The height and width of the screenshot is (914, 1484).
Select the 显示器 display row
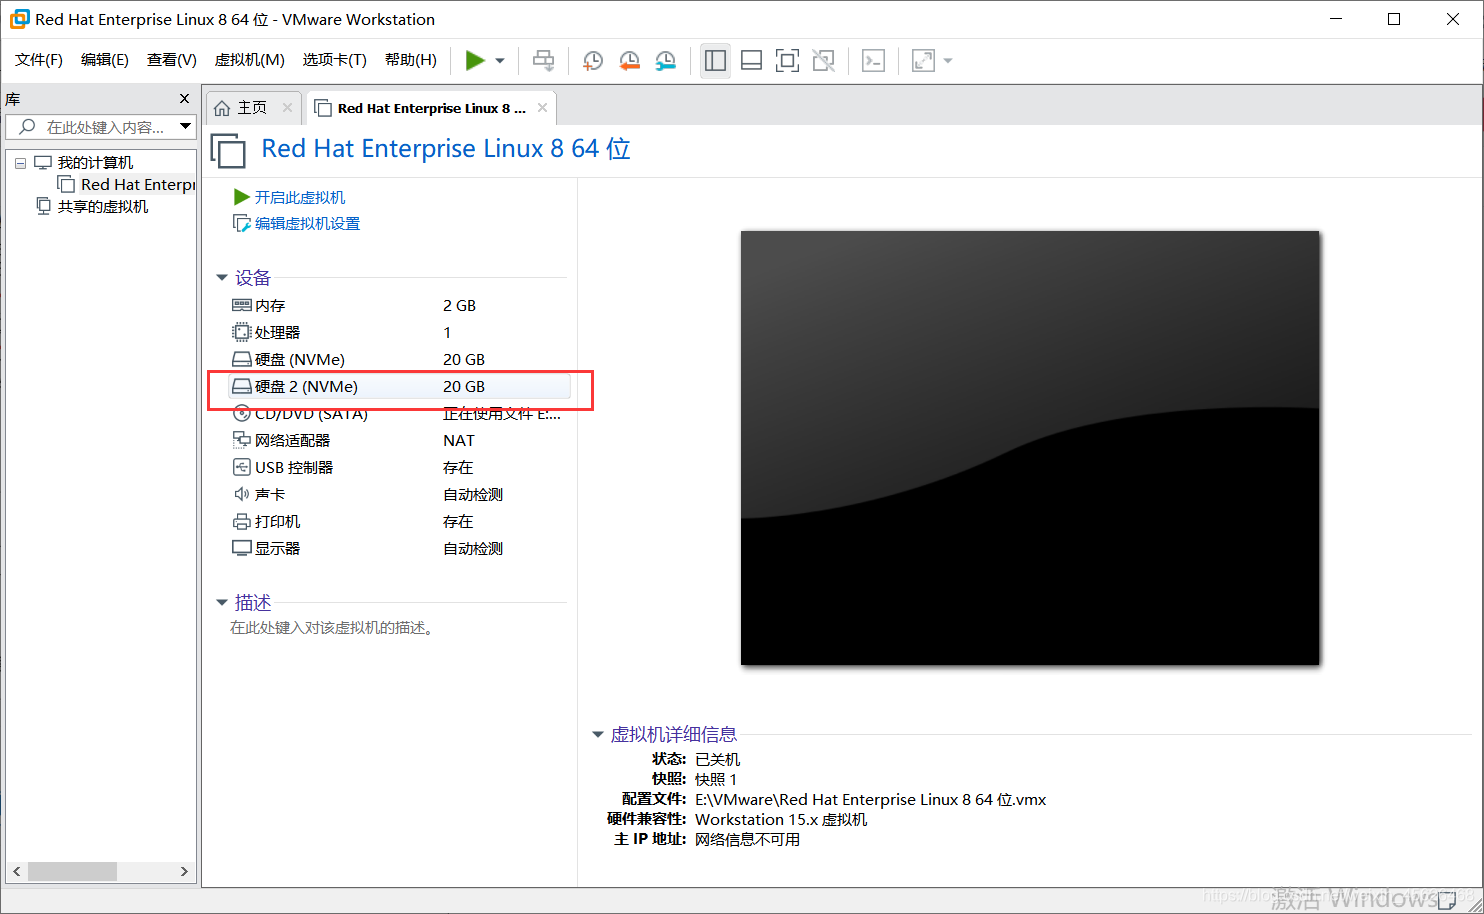400,548
